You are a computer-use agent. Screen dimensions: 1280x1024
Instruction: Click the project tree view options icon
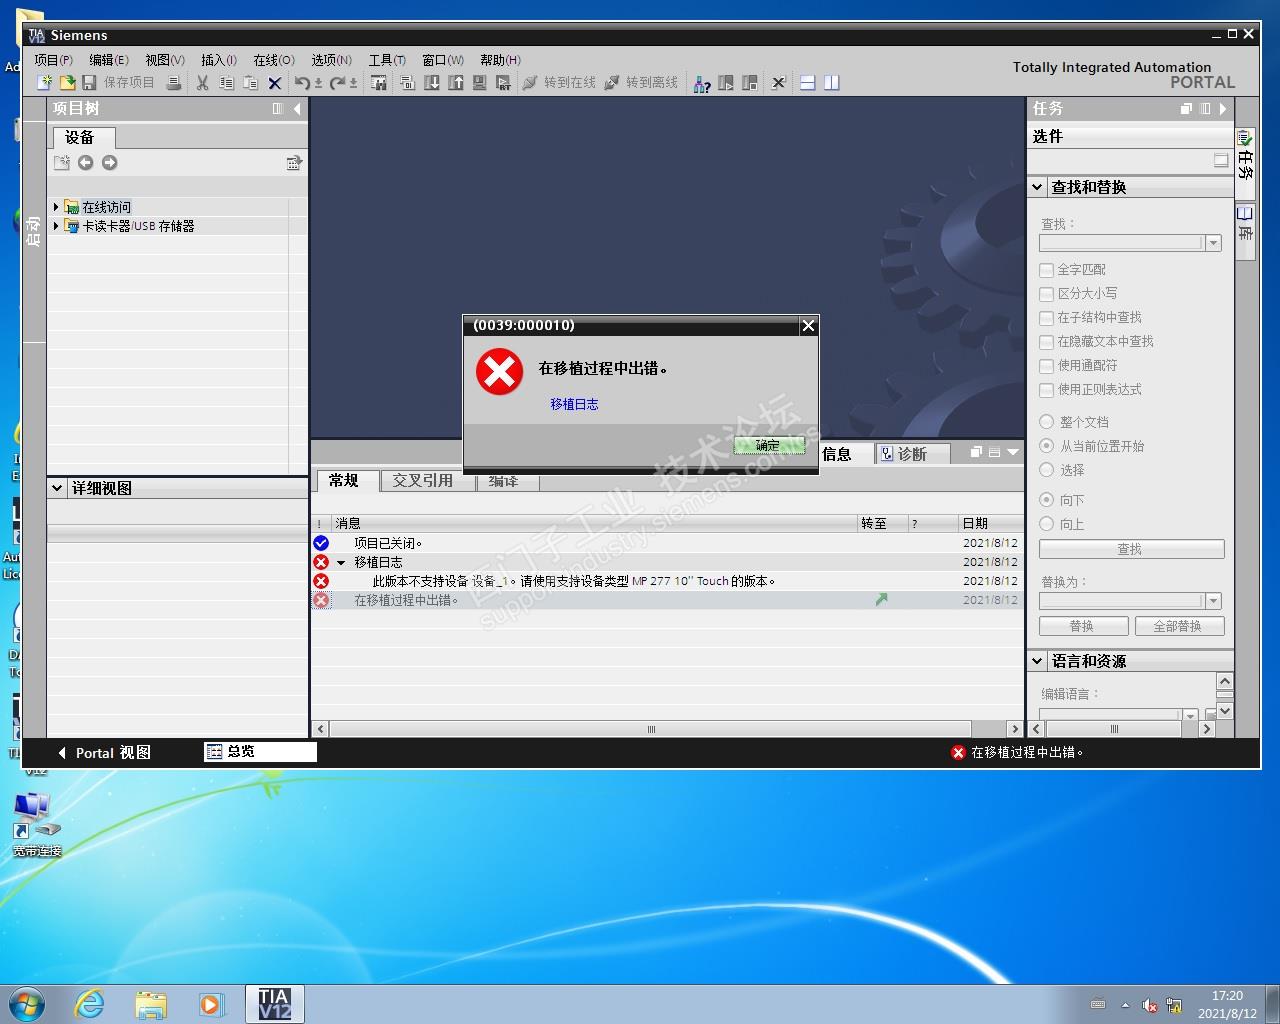(294, 163)
